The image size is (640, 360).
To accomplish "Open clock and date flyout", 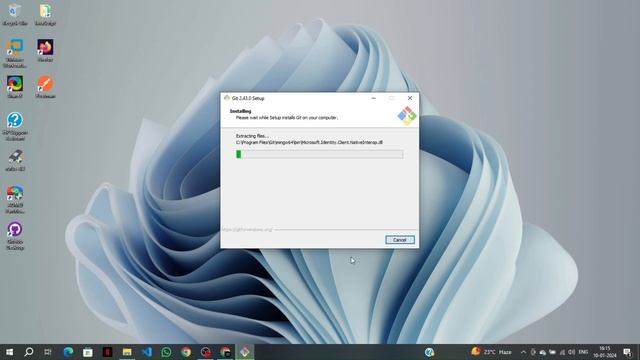I will [605, 352].
